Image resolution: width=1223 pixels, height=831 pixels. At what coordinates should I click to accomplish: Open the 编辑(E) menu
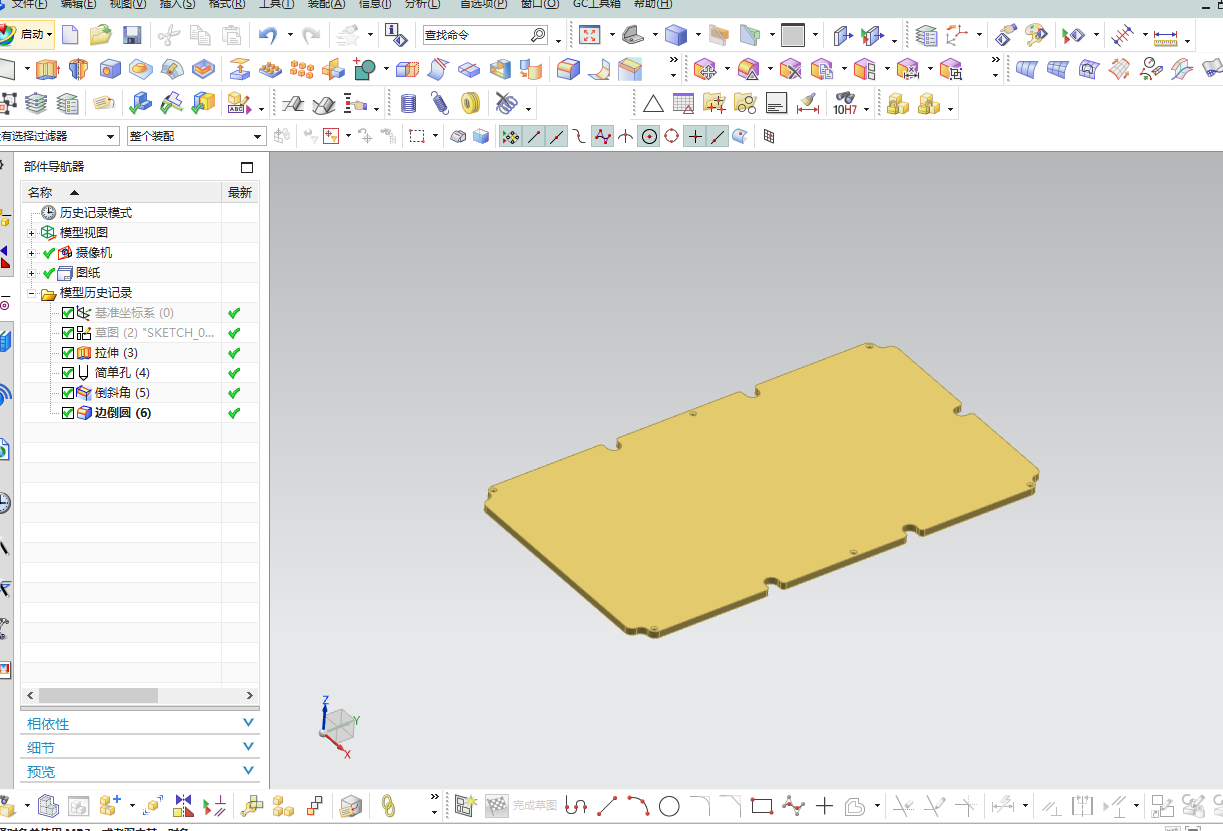point(78,4)
